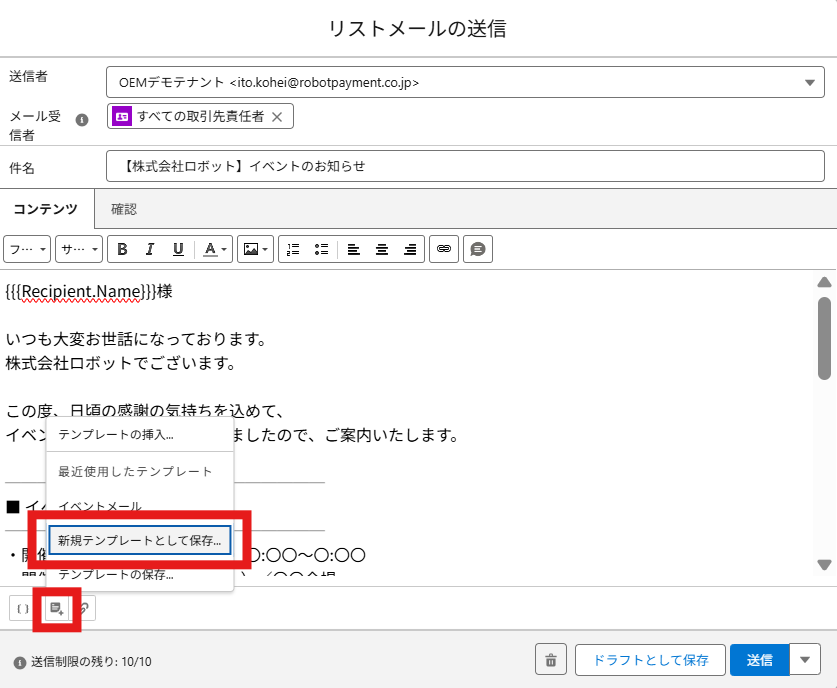The image size is (837, 688).
Task: Select 新規テンプレートとして保存 menu item
Action: click(140, 541)
